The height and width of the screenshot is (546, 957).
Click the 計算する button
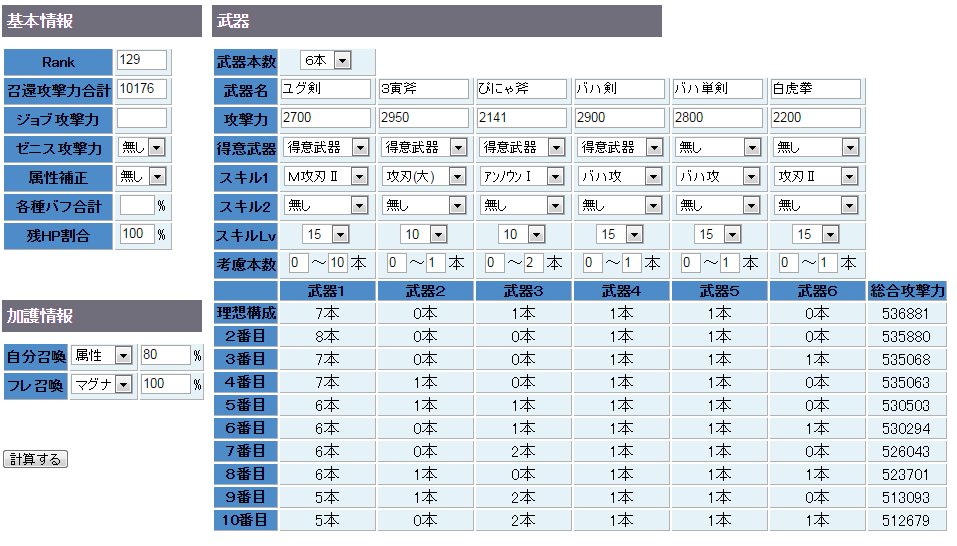pos(35,459)
